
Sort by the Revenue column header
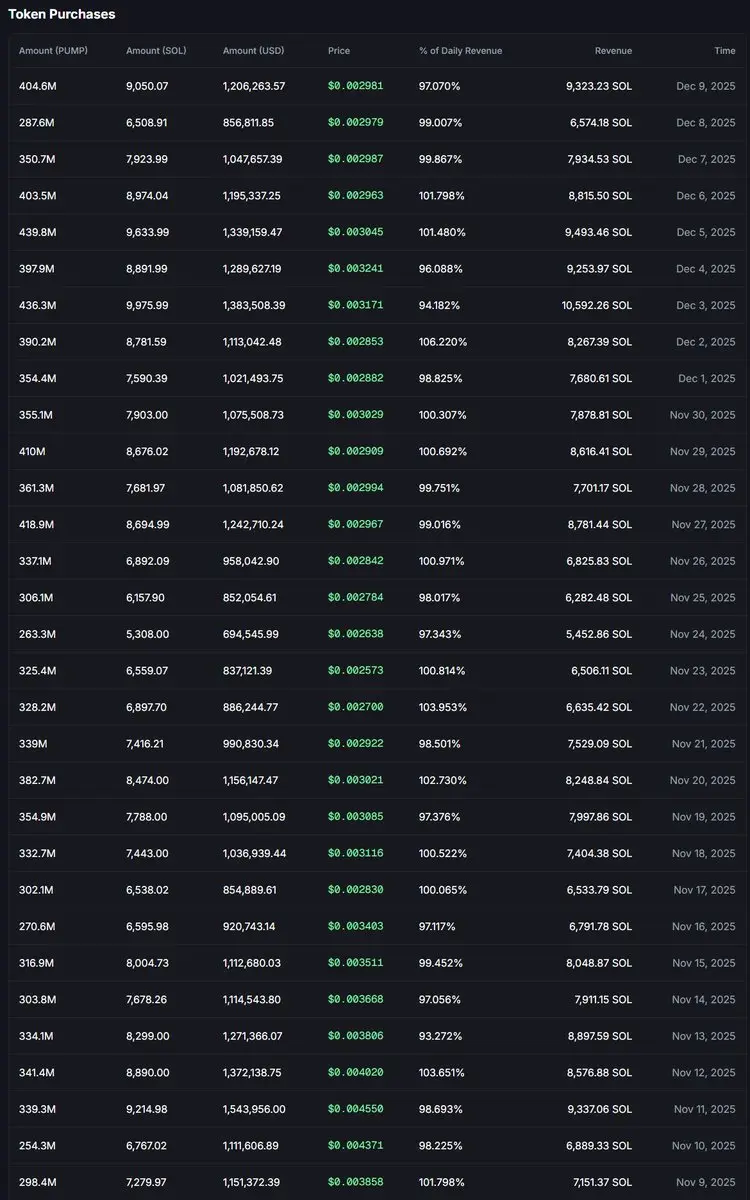(x=613, y=51)
